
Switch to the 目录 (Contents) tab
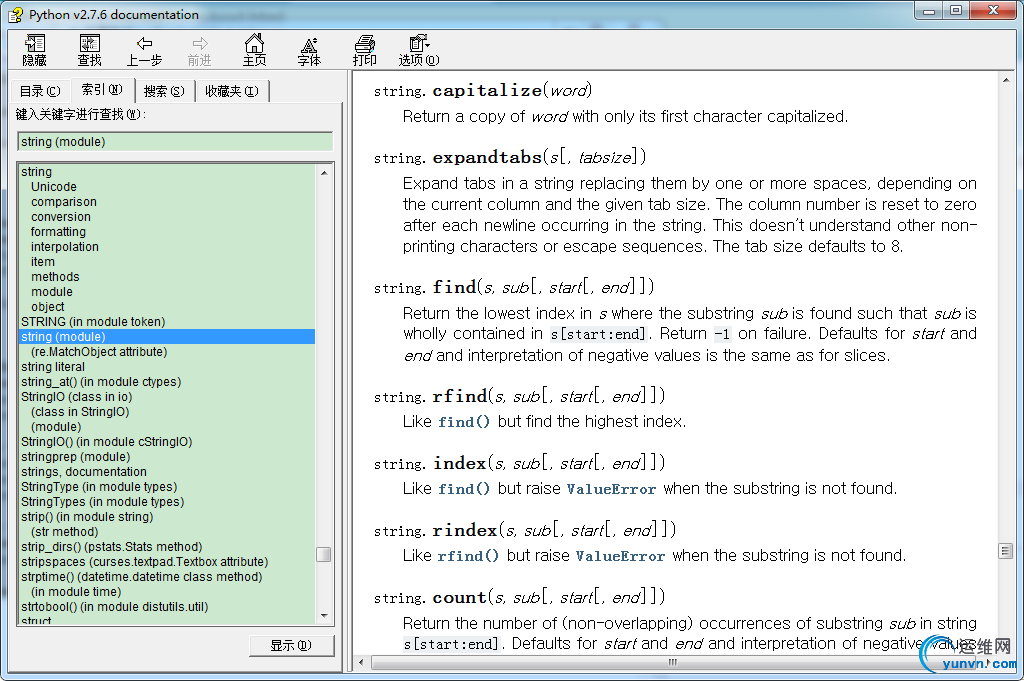tap(39, 91)
